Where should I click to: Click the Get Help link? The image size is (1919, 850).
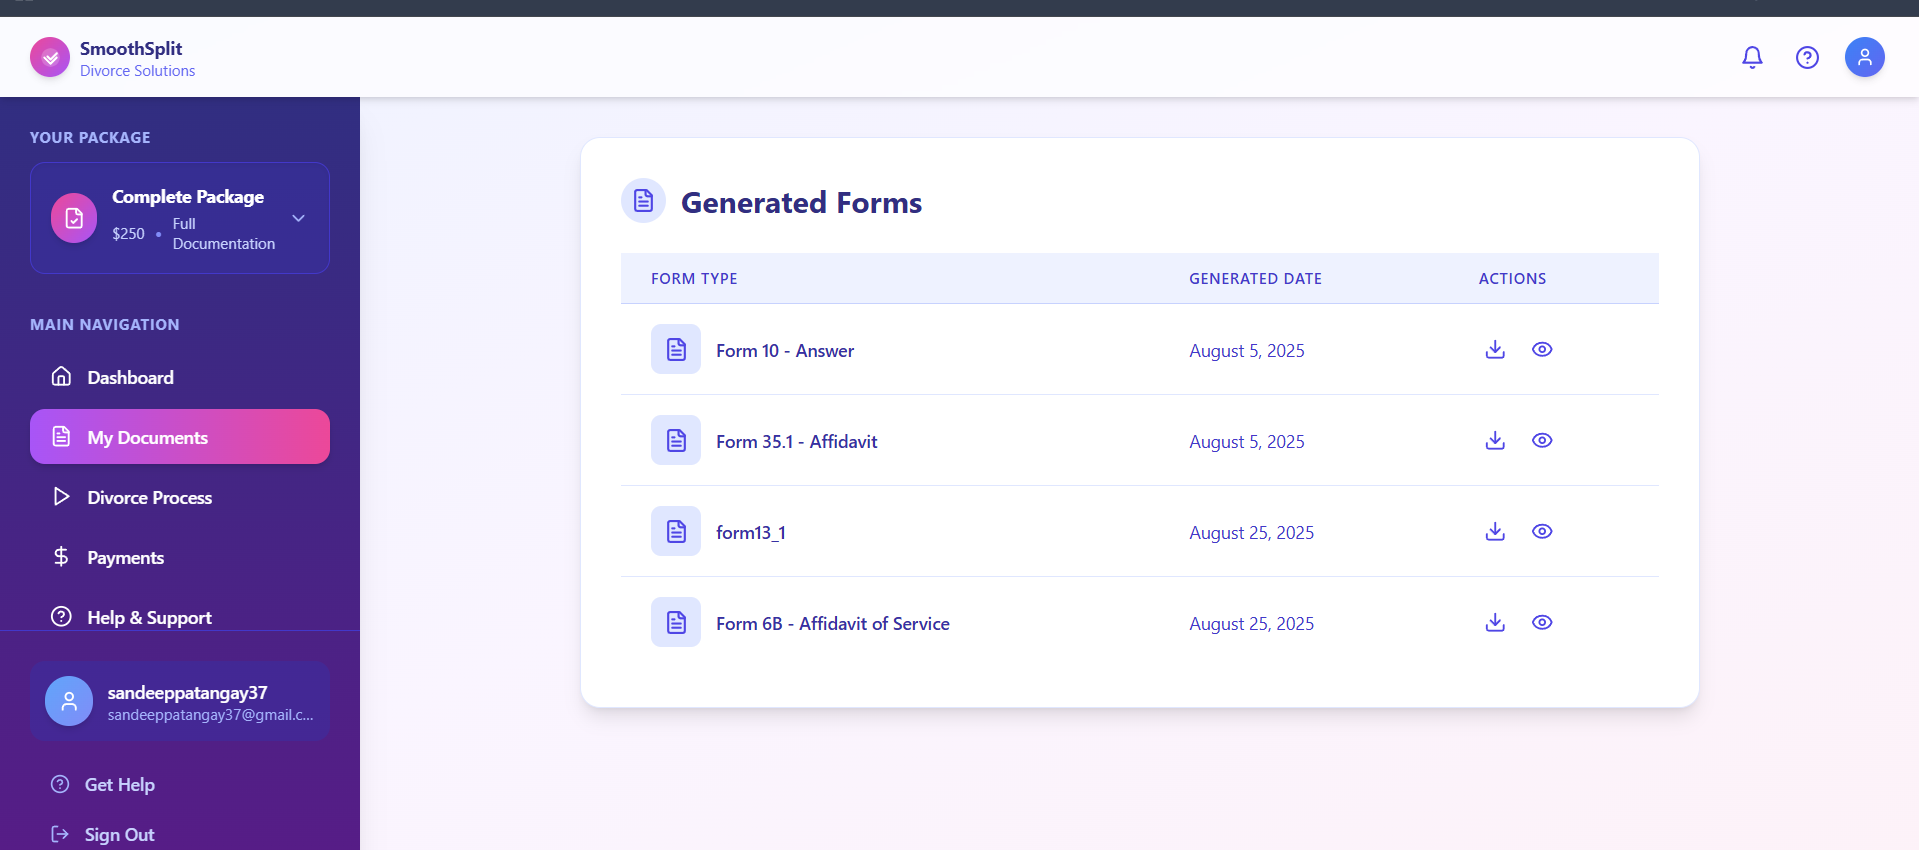click(119, 784)
